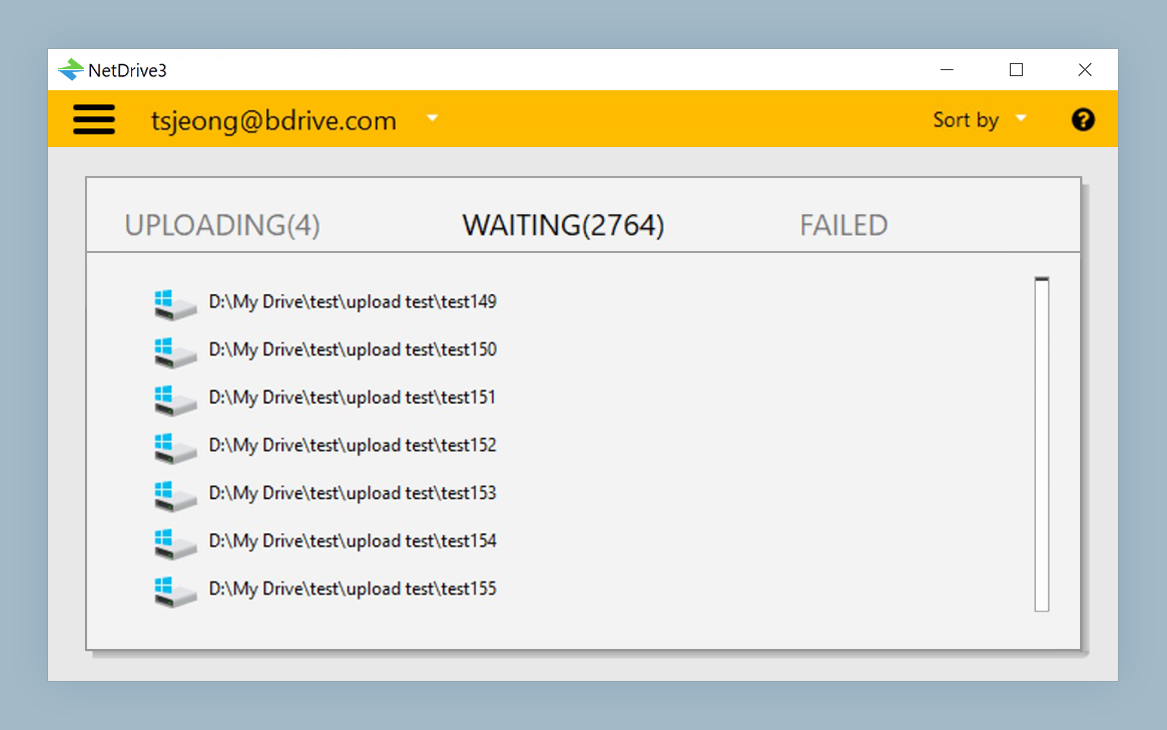Select the test154 upload path entry
The height and width of the screenshot is (730, 1167).
[352, 541]
